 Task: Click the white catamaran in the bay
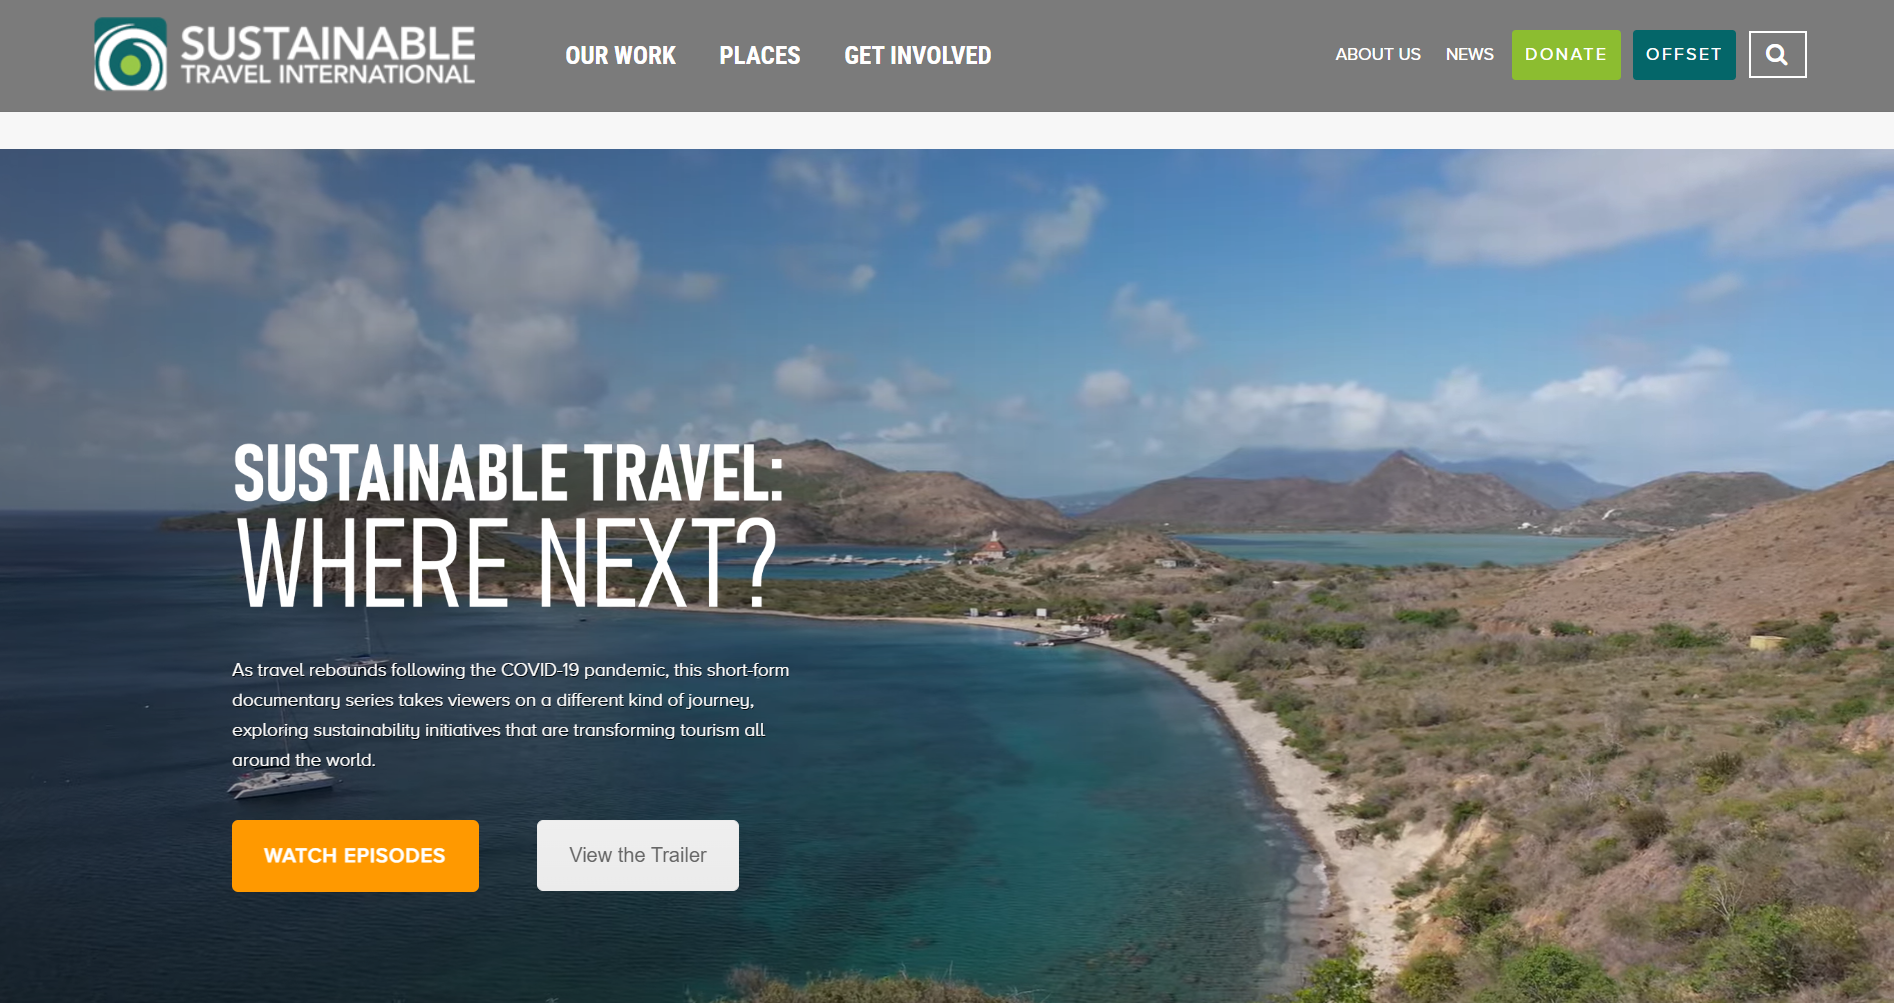tap(281, 784)
